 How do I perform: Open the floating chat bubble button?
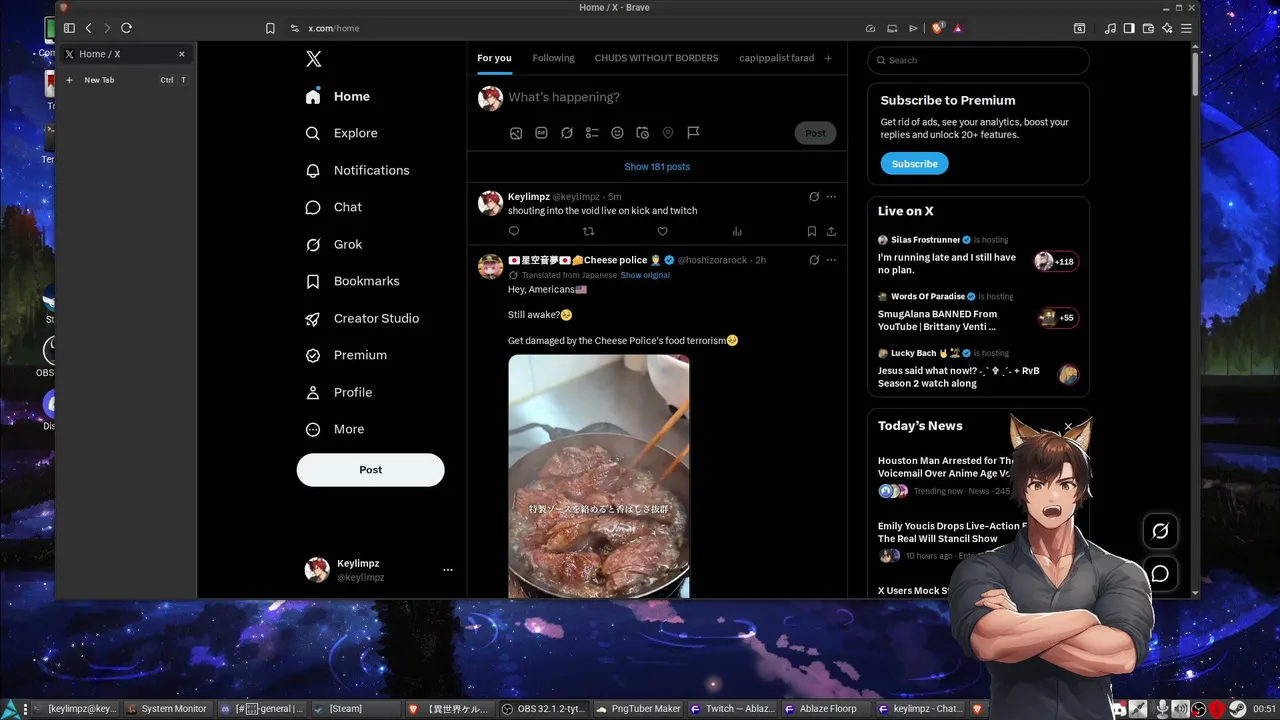(x=1160, y=574)
